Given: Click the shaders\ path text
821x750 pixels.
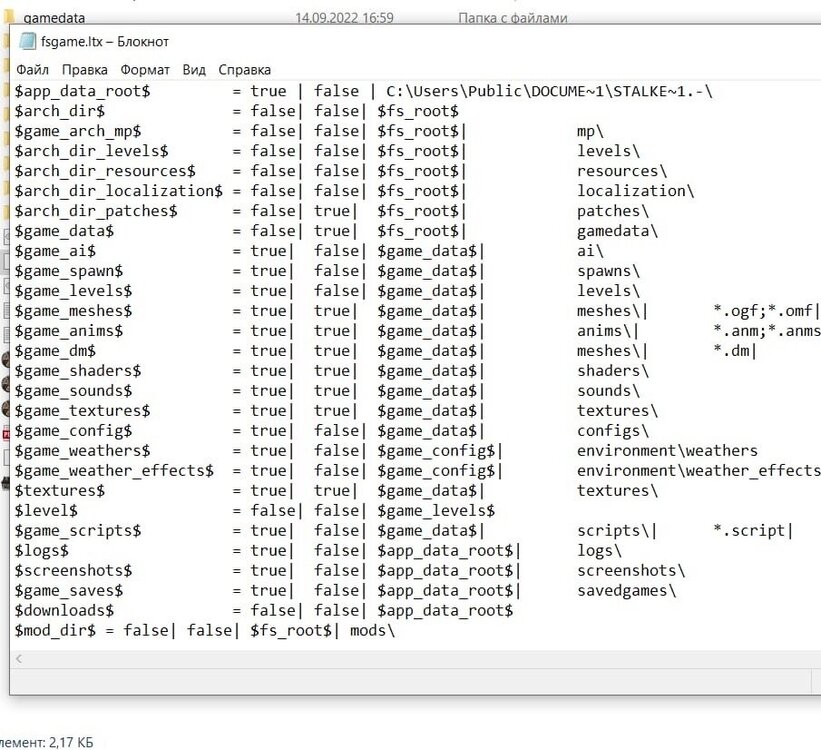Looking at the screenshot, I should (x=613, y=371).
